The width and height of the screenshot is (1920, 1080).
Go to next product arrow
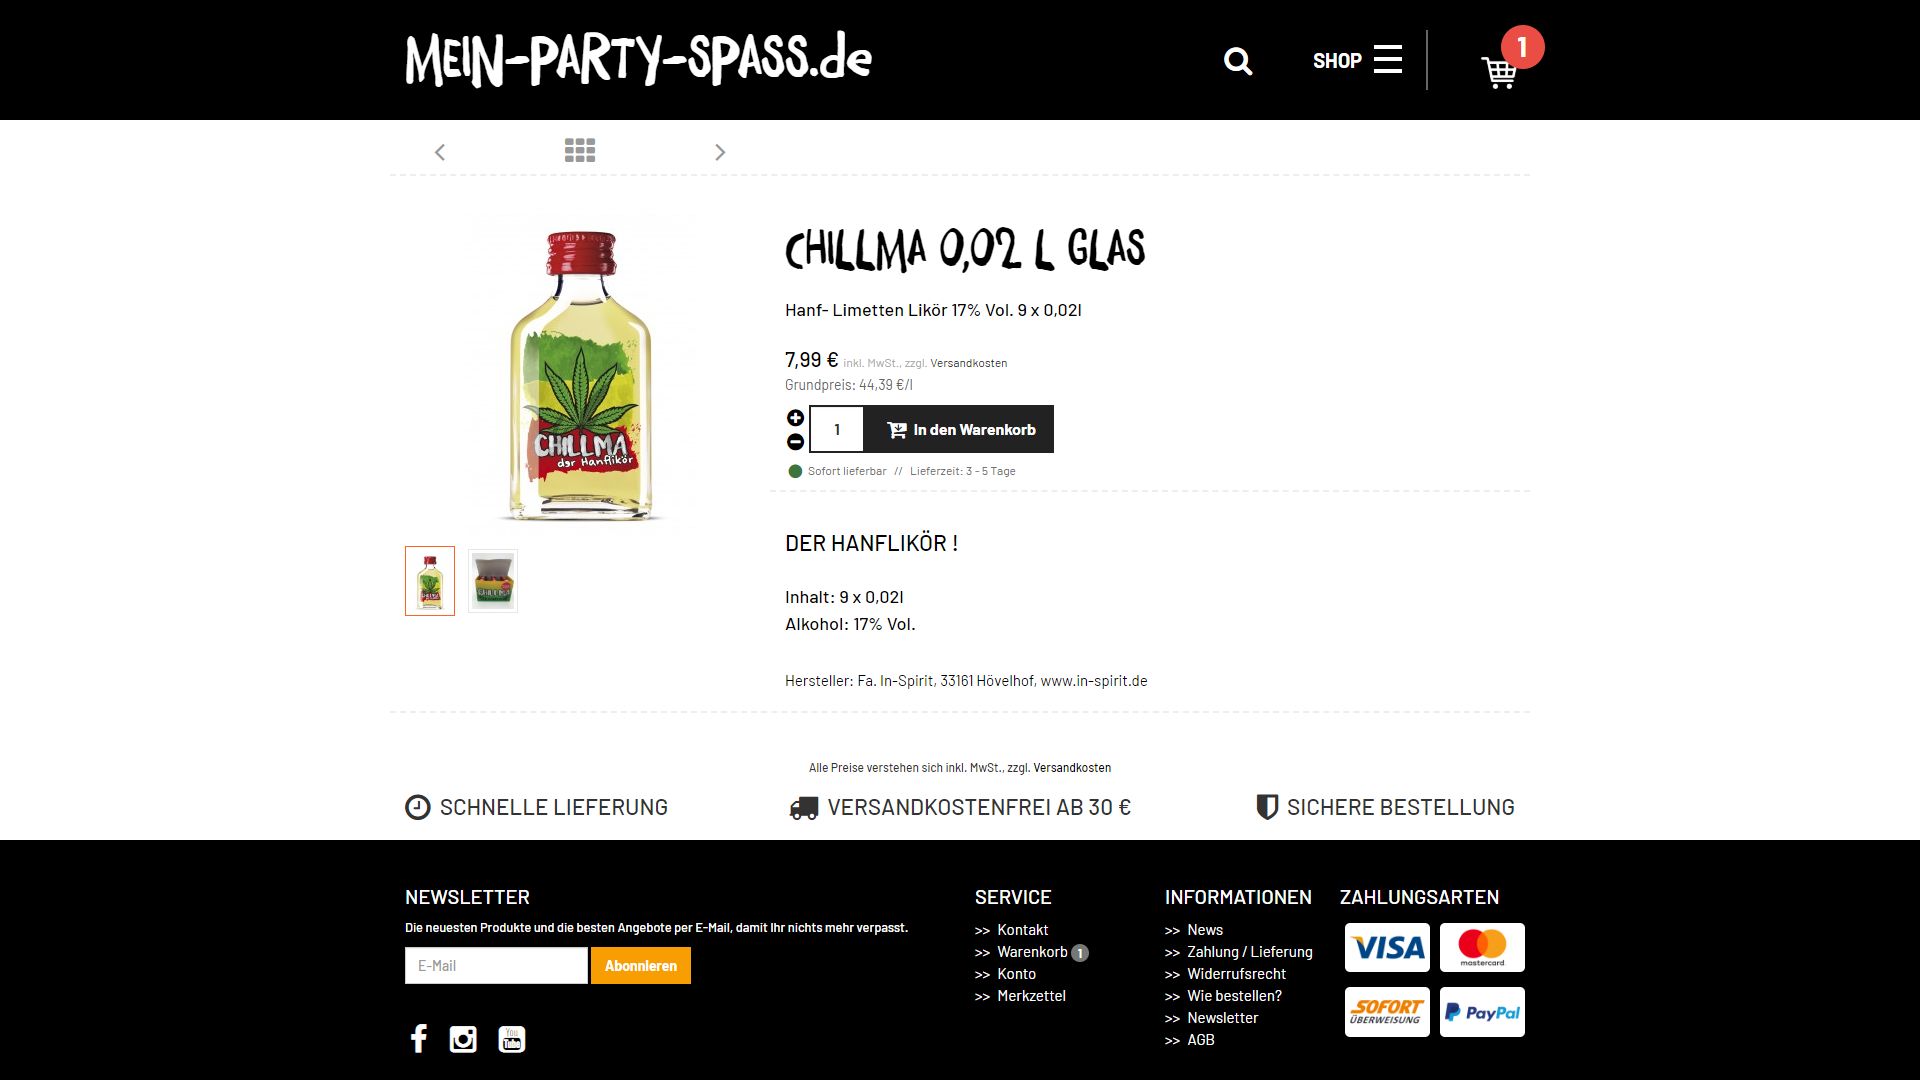click(x=720, y=152)
